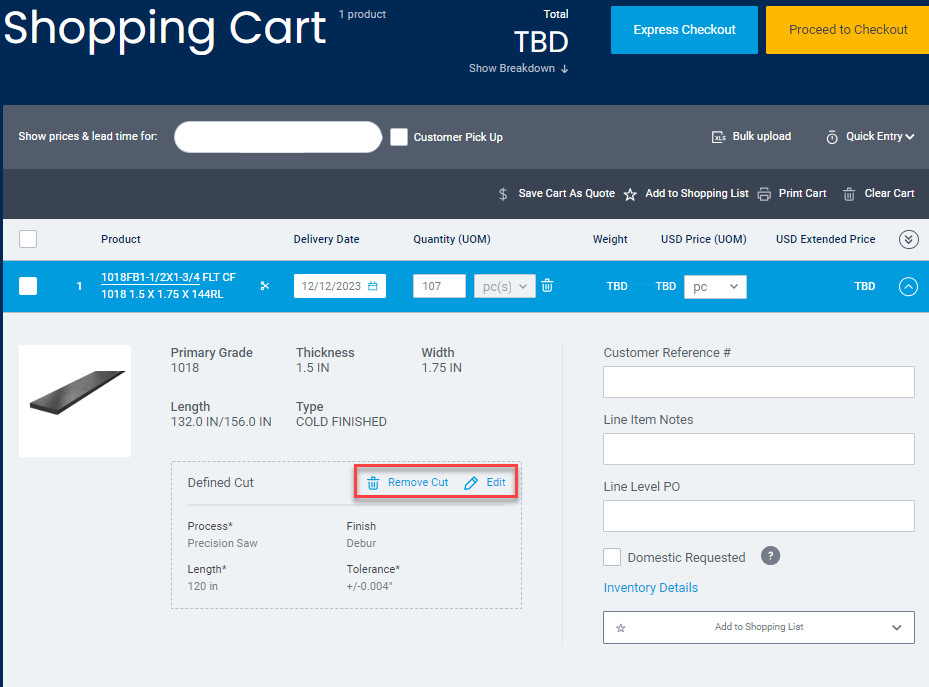Check the Domestic Requested checkbox
The image size is (929, 687).
tap(611, 557)
